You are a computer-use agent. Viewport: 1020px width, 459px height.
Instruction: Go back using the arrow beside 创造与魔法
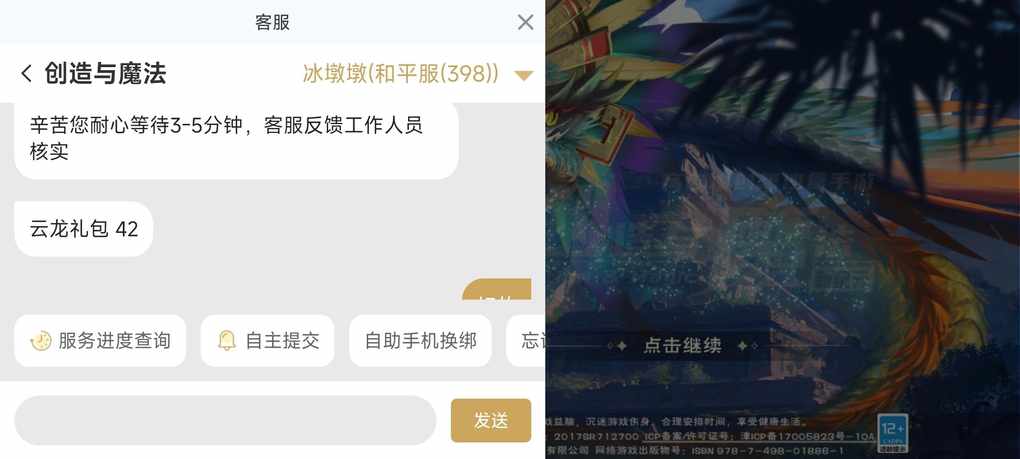26,73
